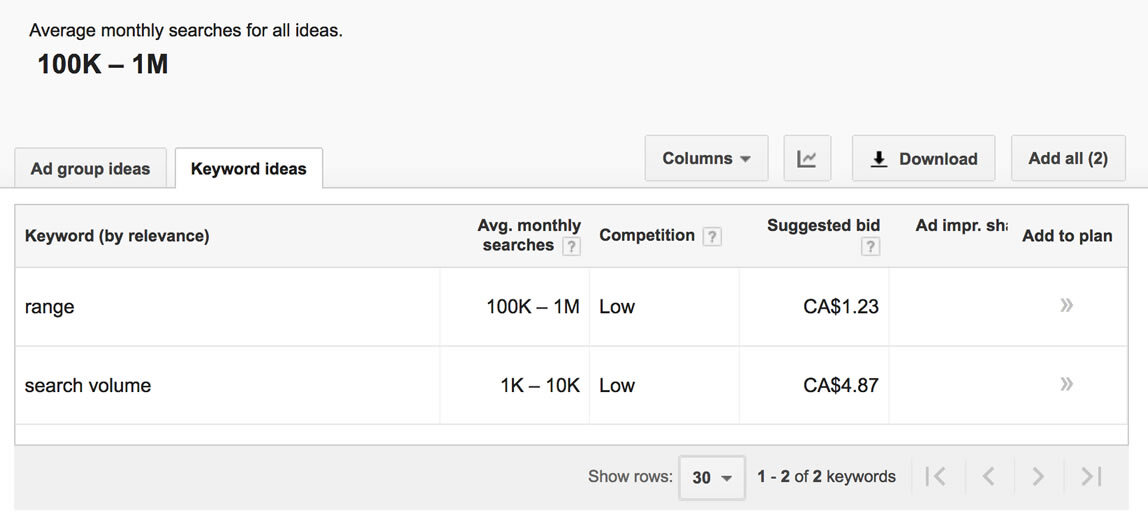Image resolution: width=1148 pixels, height=522 pixels.
Task: Select the 'range' keyword cell
Action: (50, 308)
